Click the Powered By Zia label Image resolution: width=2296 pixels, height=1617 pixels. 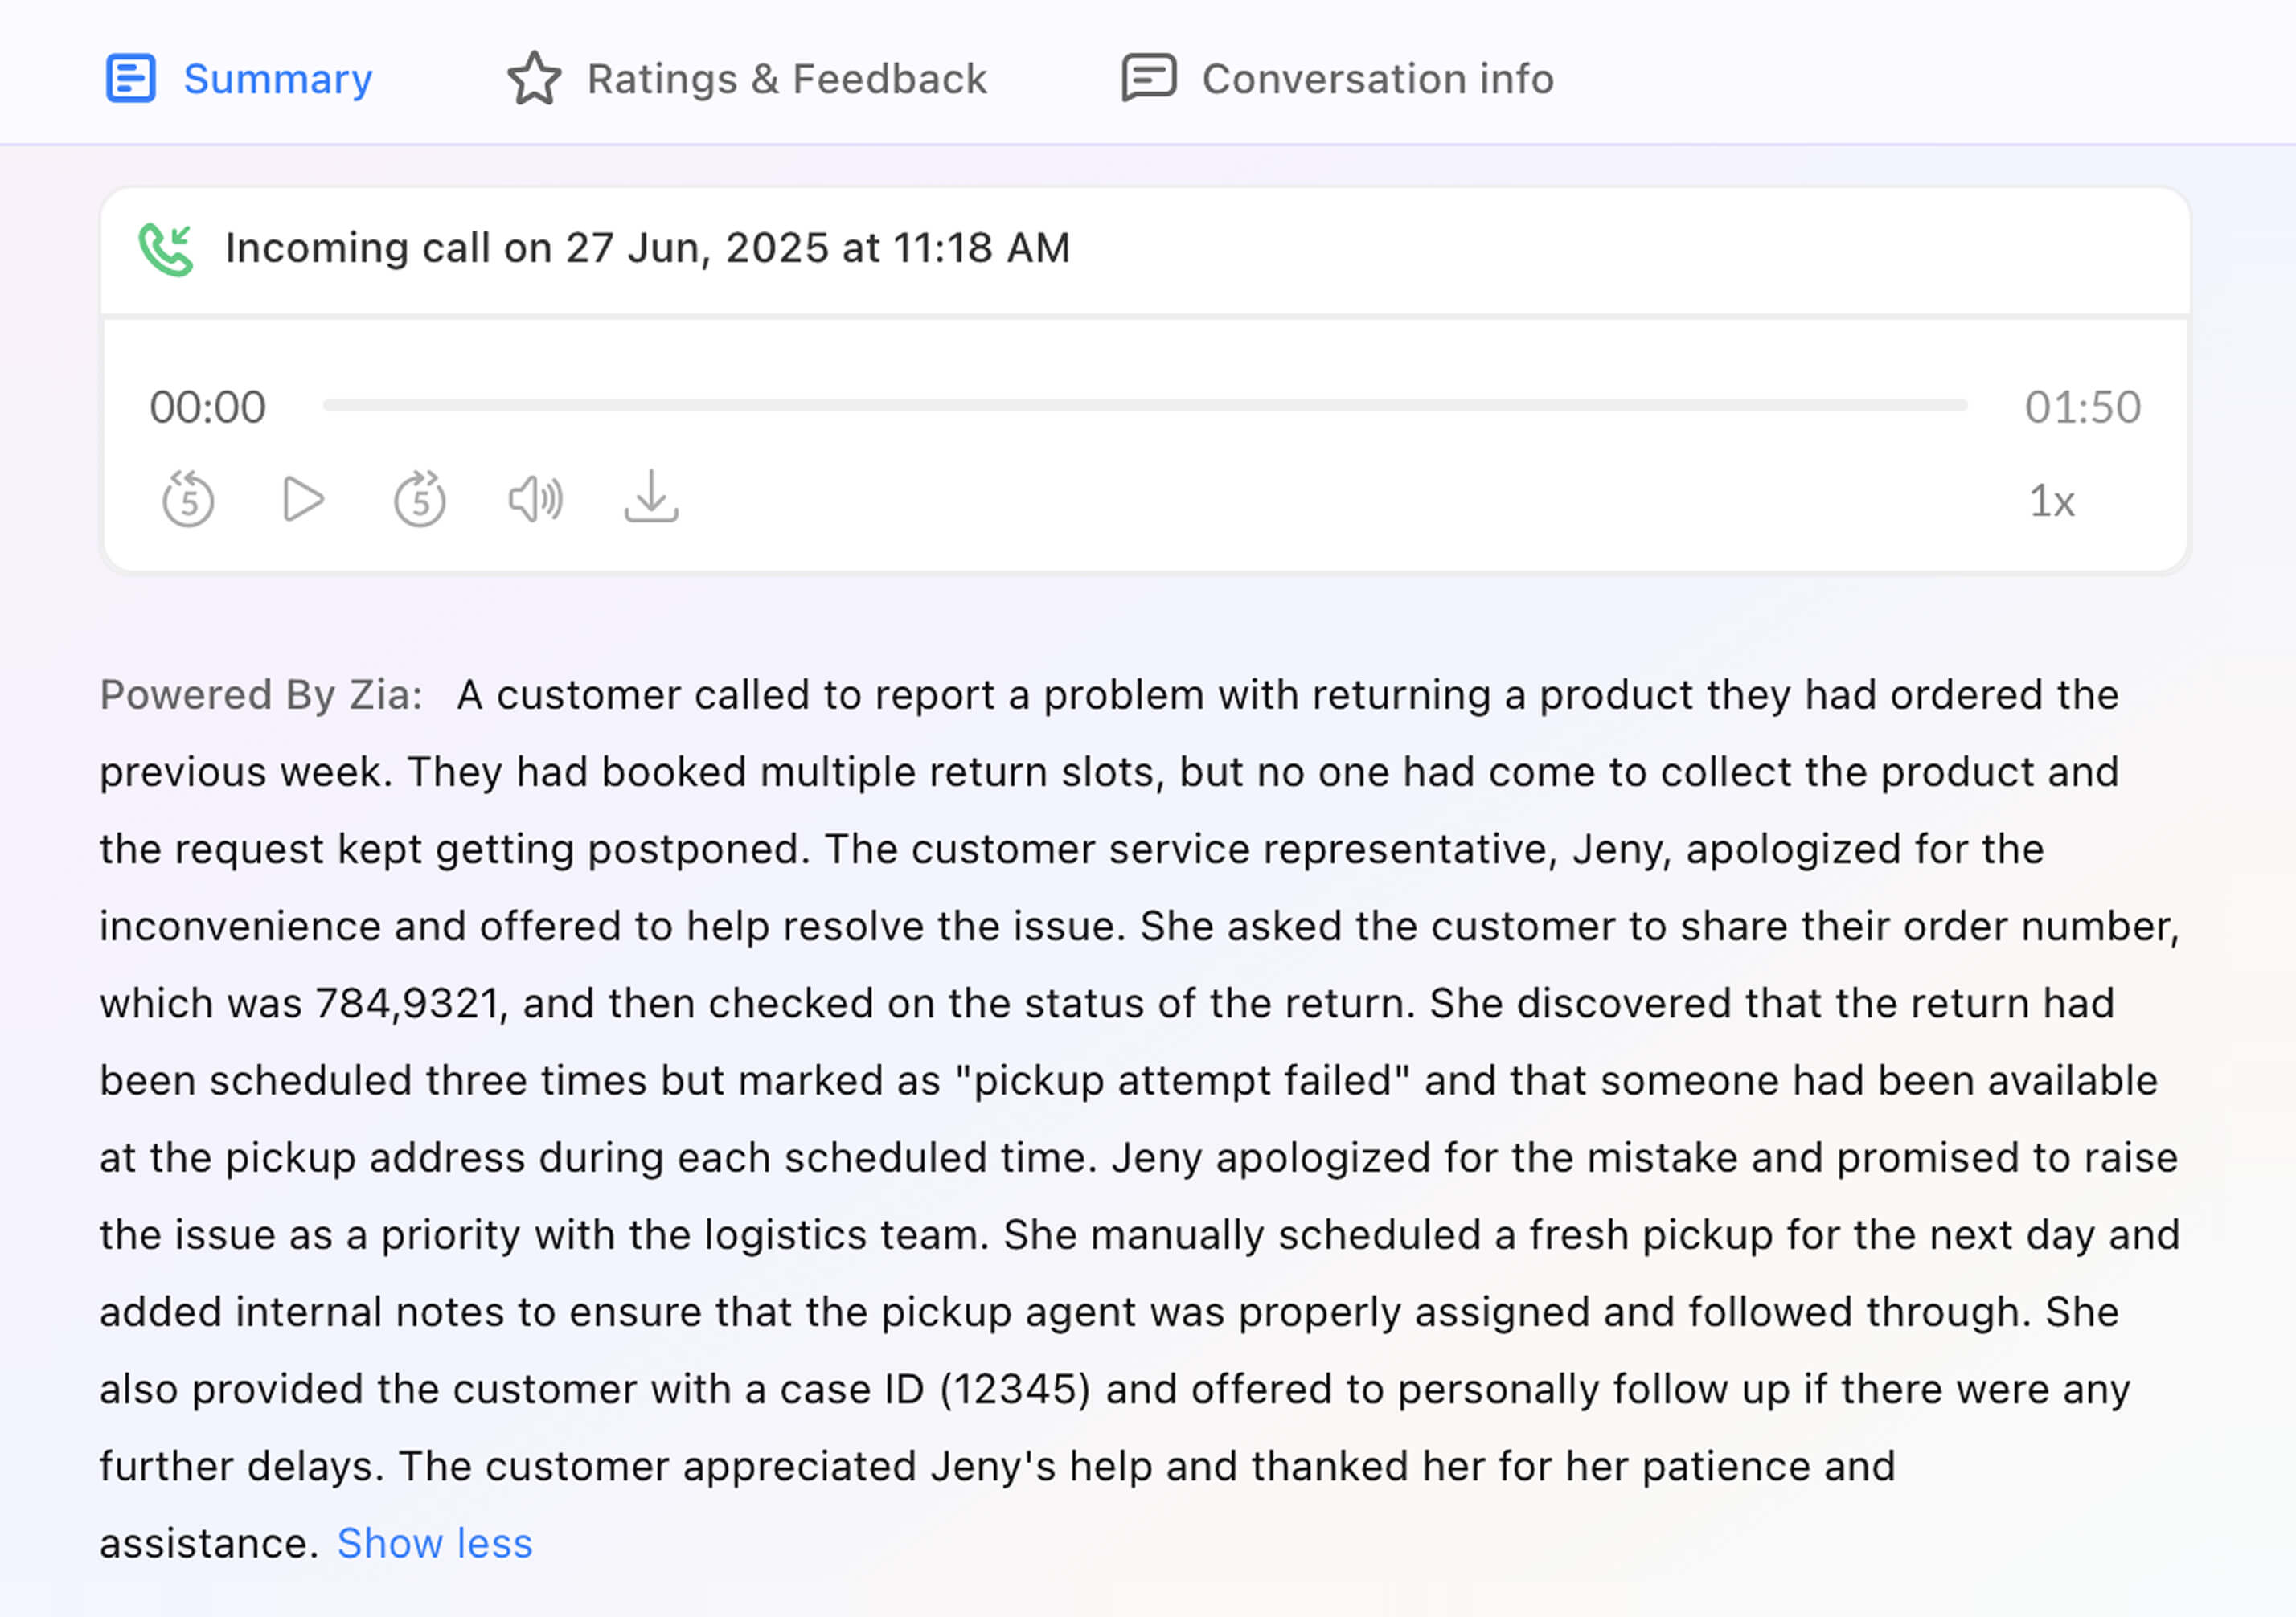pos(260,694)
